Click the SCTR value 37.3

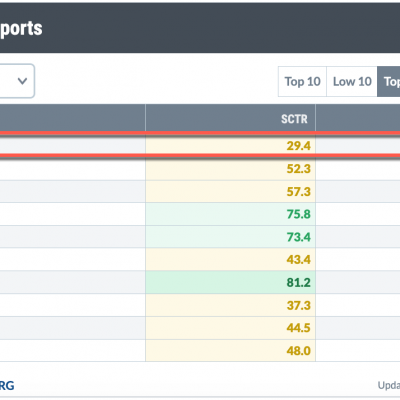(298, 305)
